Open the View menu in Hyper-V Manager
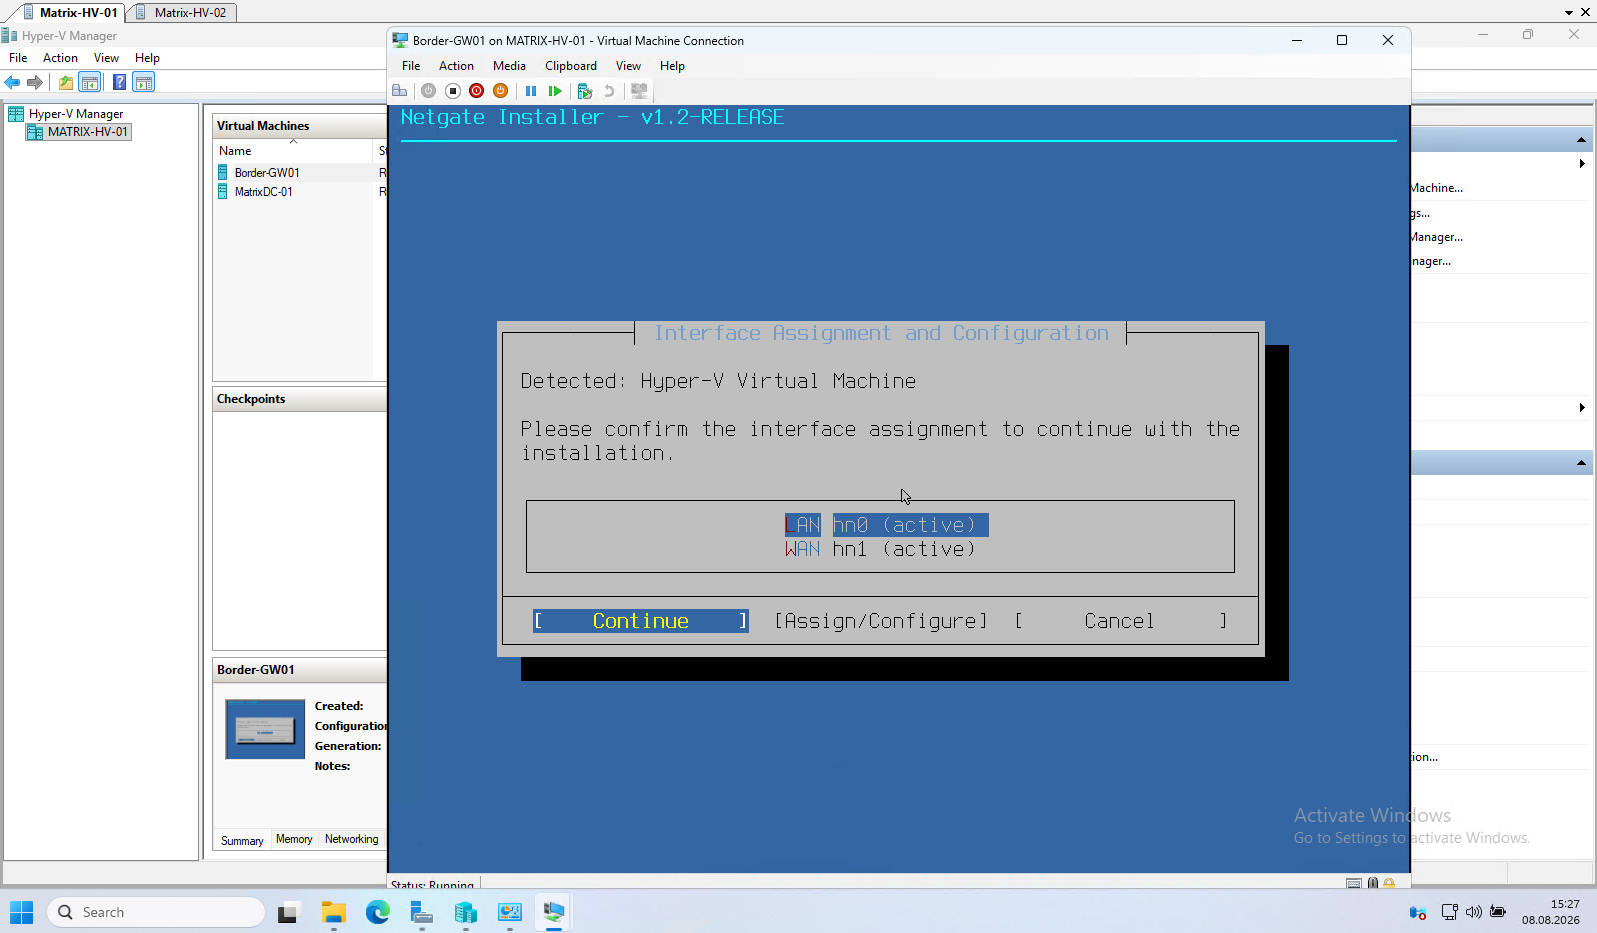The image size is (1597, 933). pyautogui.click(x=106, y=58)
